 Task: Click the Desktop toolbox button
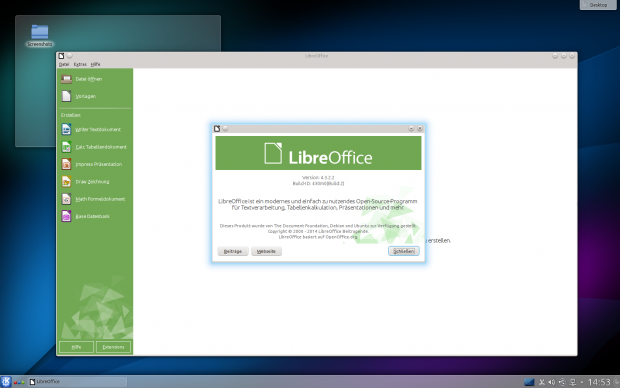point(598,5)
